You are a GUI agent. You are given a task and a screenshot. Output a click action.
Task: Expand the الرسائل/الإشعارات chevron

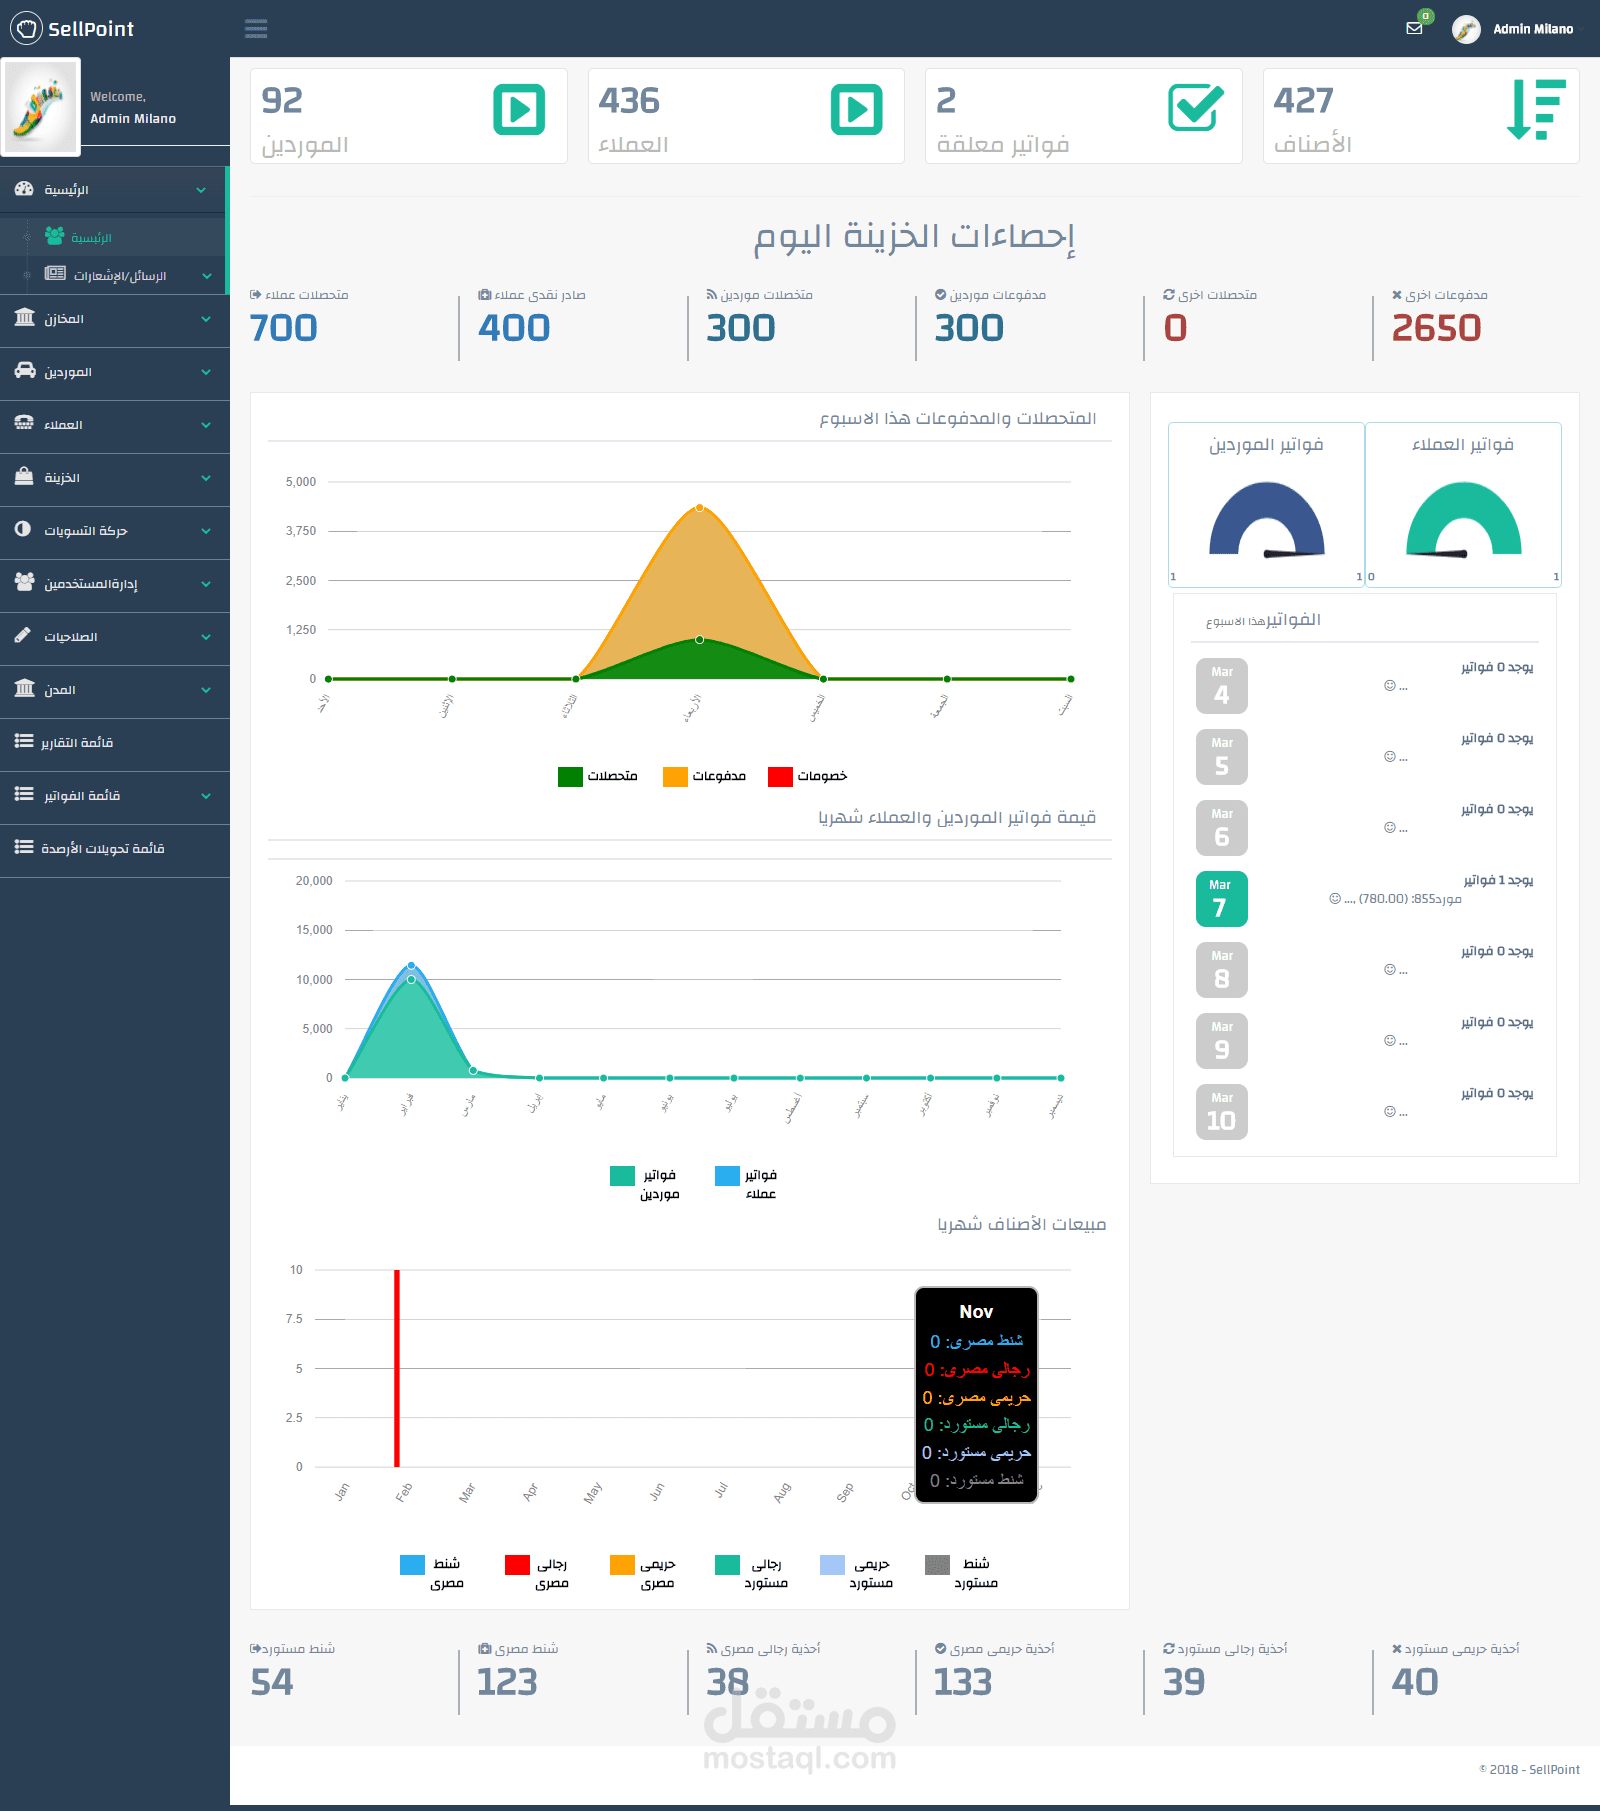tap(207, 276)
